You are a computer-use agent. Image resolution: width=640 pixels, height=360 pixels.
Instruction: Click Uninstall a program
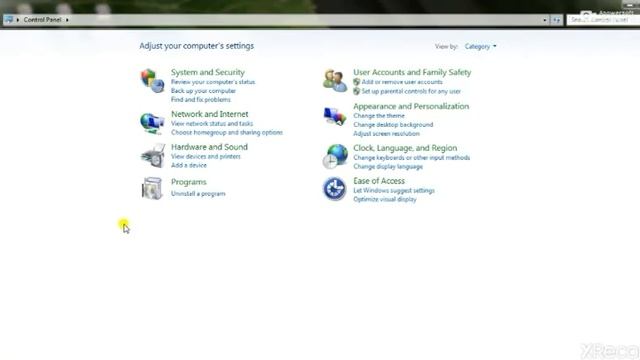click(198, 194)
